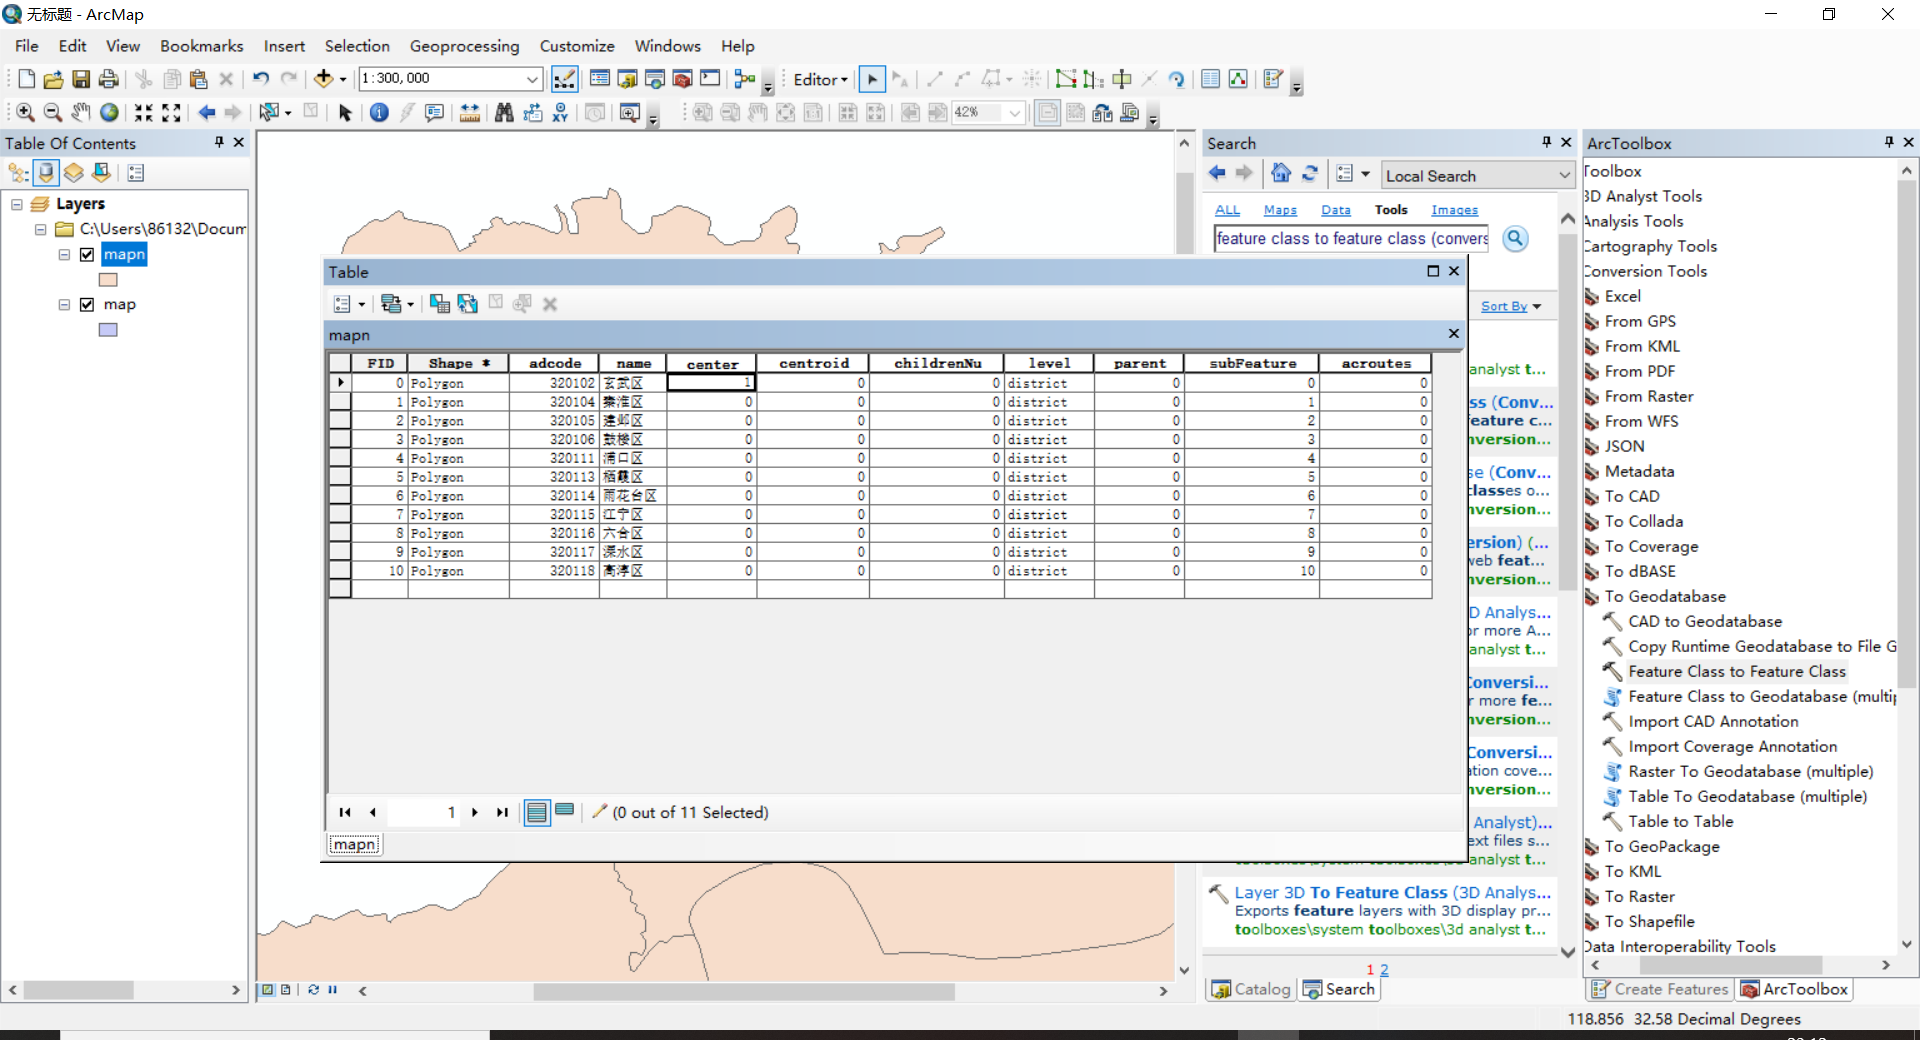Screen dimensions: 1920x1040
Task: Select the Identify tool on the toolbar
Action: [380, 113]
